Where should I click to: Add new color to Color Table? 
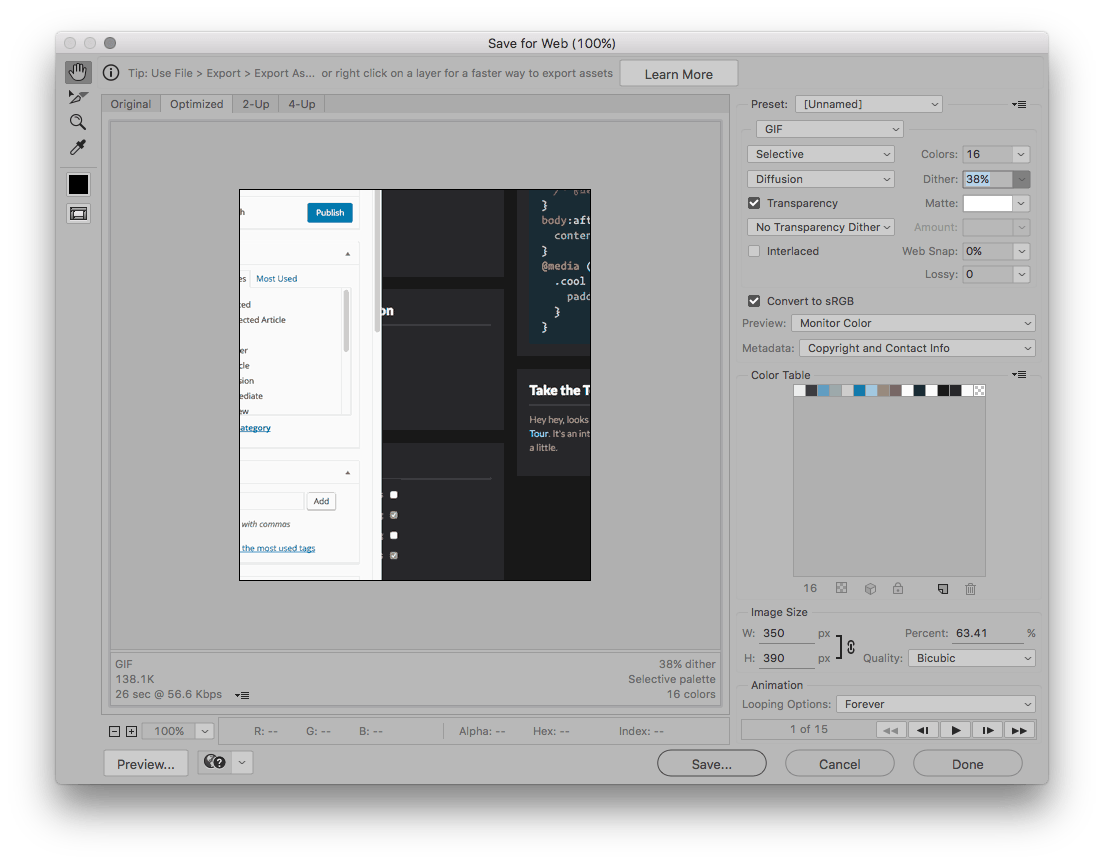(x=943, y=589)
